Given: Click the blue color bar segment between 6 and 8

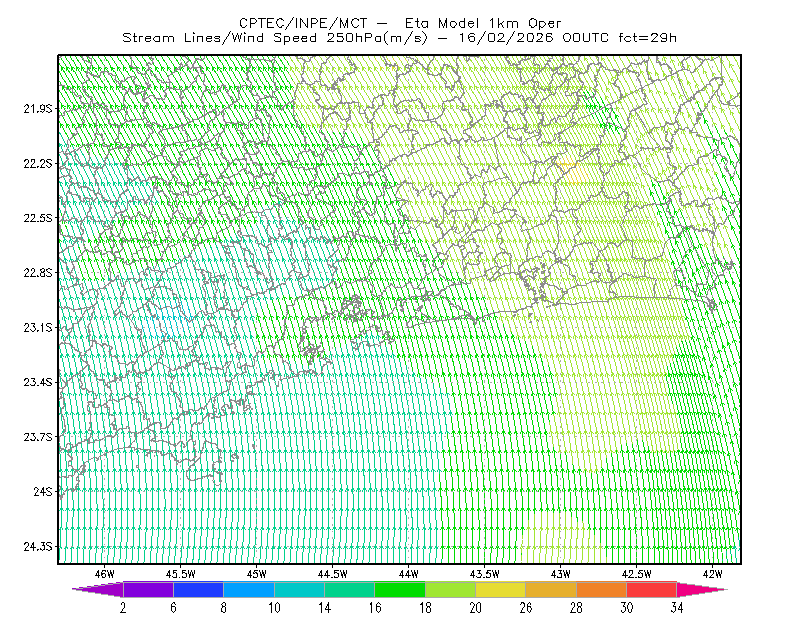Looking at the screenshot, I should coord(198,589).
